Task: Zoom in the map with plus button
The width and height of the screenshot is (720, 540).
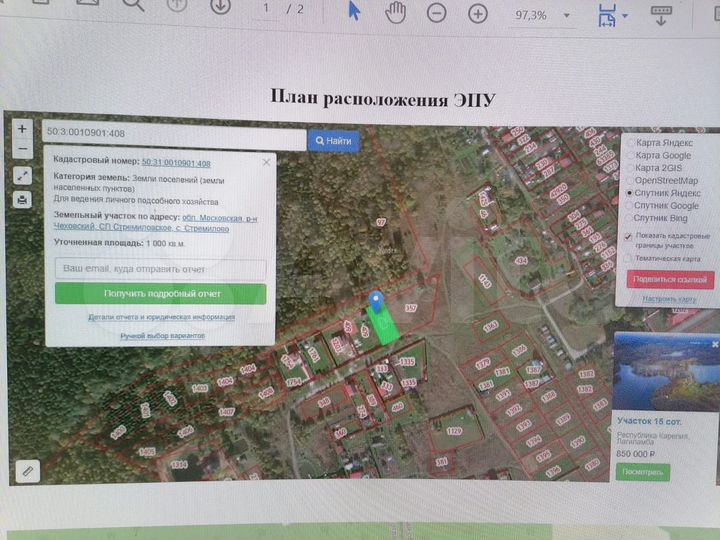Action: point(22,129)
